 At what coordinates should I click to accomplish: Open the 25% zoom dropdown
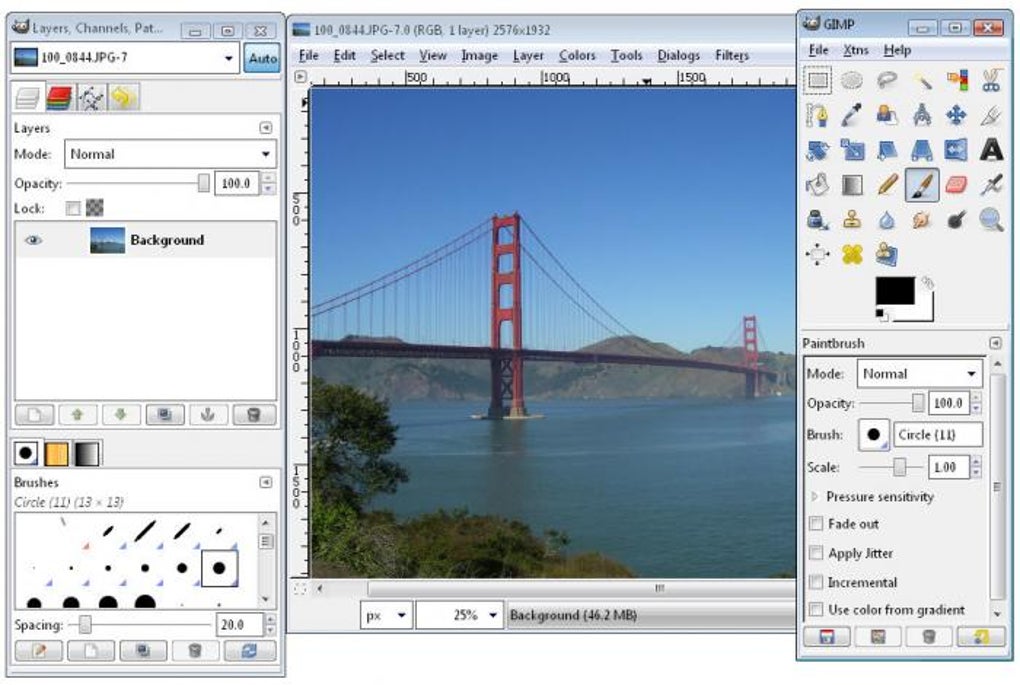tap(460, 615)
